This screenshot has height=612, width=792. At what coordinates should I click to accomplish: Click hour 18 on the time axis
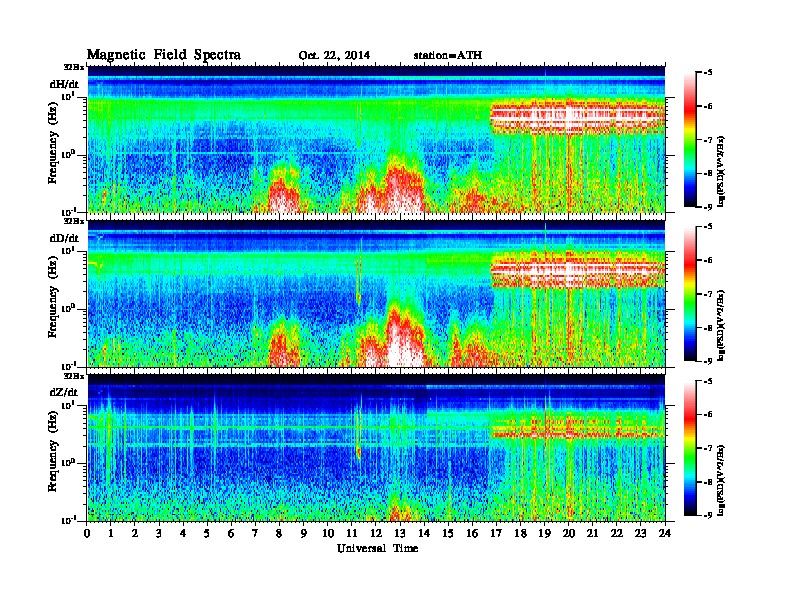521,533
